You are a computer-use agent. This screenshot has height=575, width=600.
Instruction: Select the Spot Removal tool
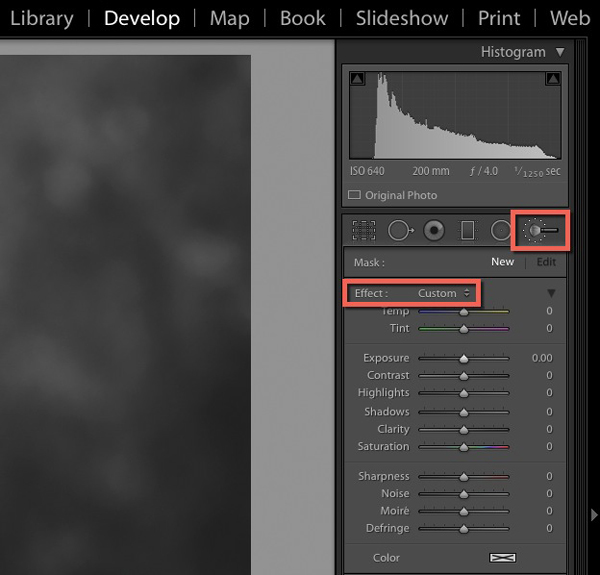click(401, 230)
